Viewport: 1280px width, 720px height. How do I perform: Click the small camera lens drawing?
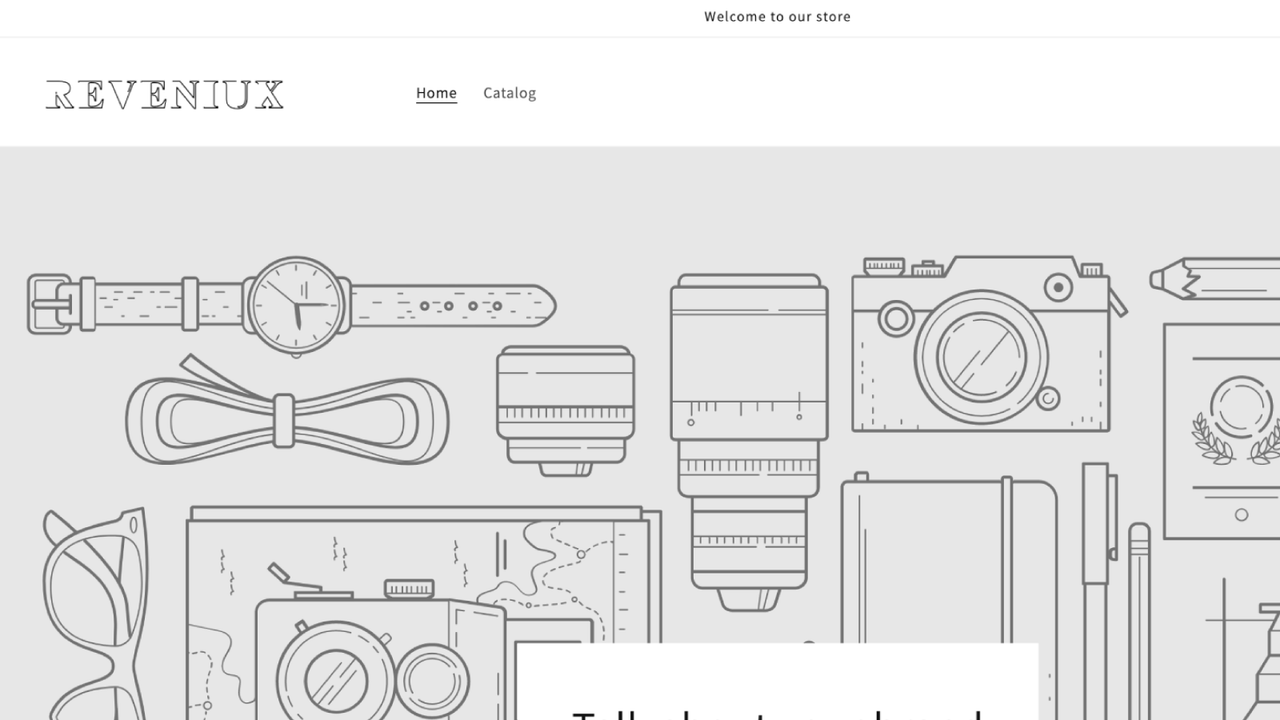coord(566,410)
